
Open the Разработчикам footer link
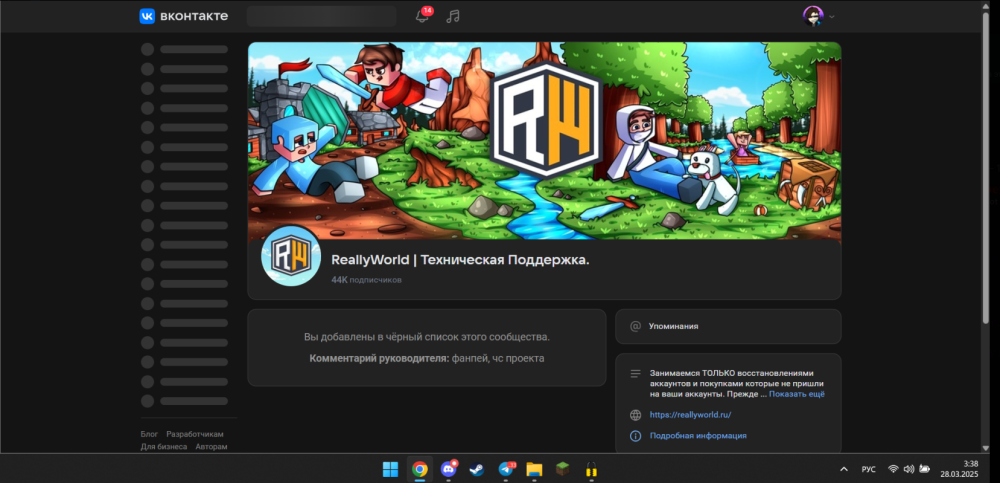(x=195, y=434)
